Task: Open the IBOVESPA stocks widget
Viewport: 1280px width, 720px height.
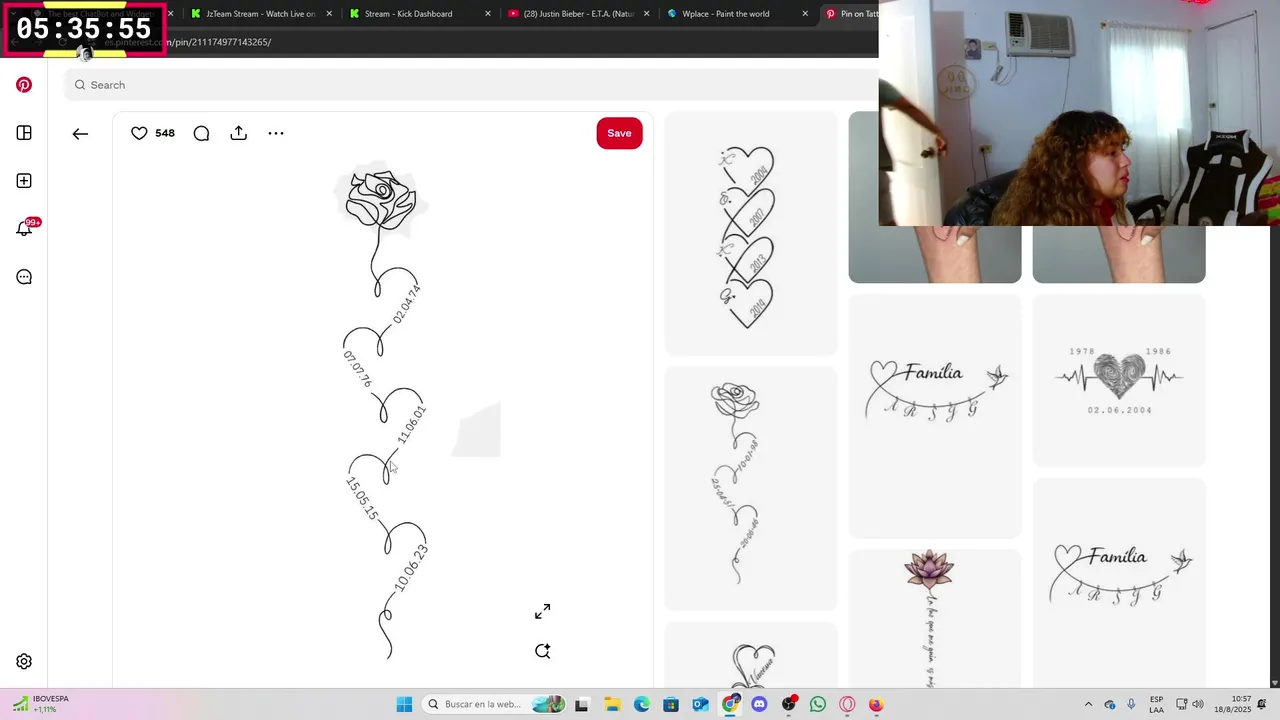Action: [40, 704]
